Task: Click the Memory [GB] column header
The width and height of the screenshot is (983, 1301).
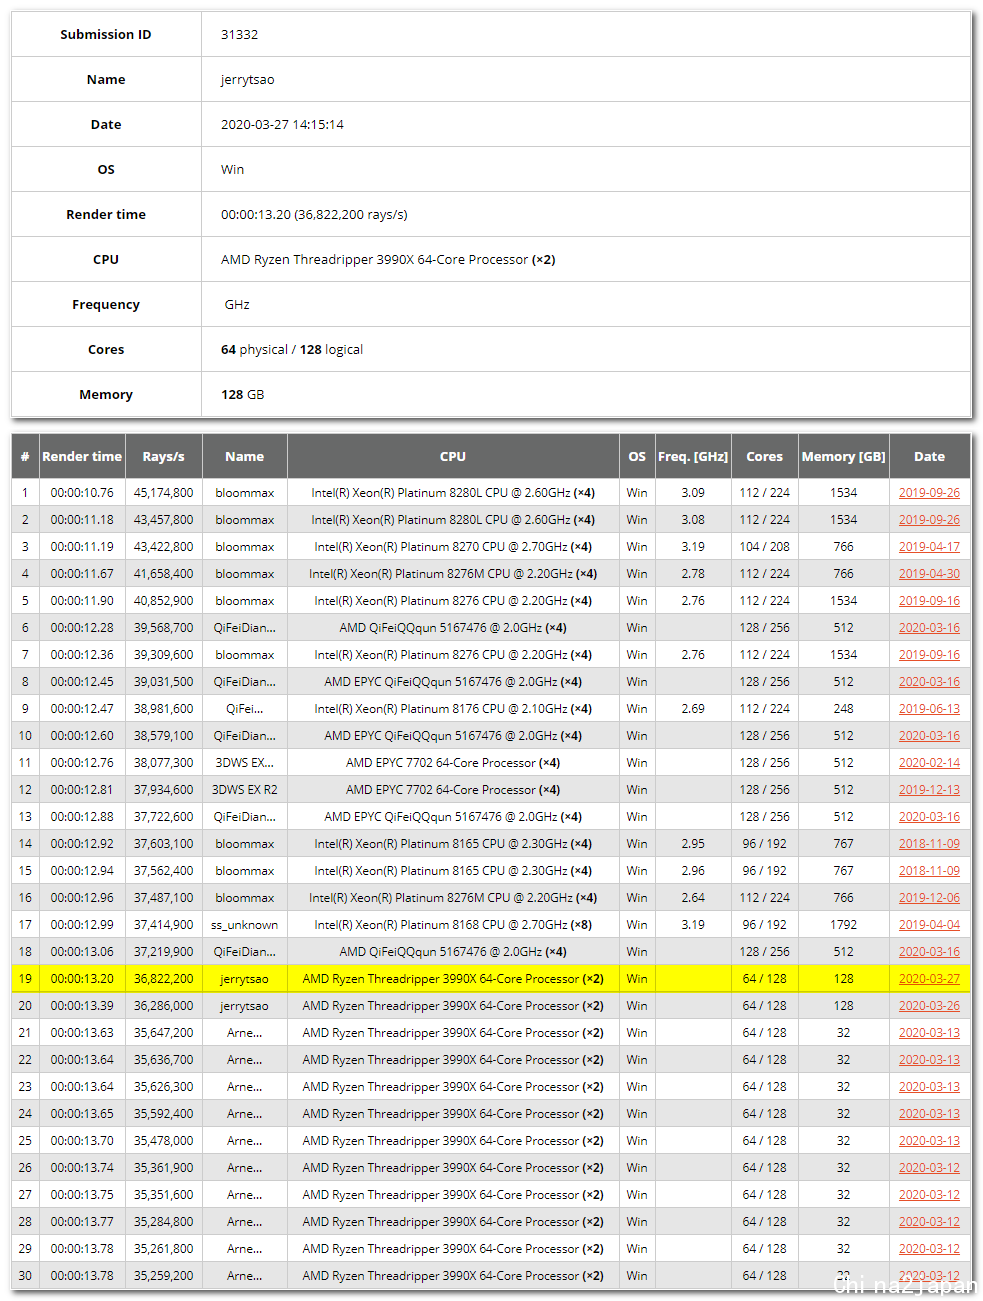Action: point(843,456)
